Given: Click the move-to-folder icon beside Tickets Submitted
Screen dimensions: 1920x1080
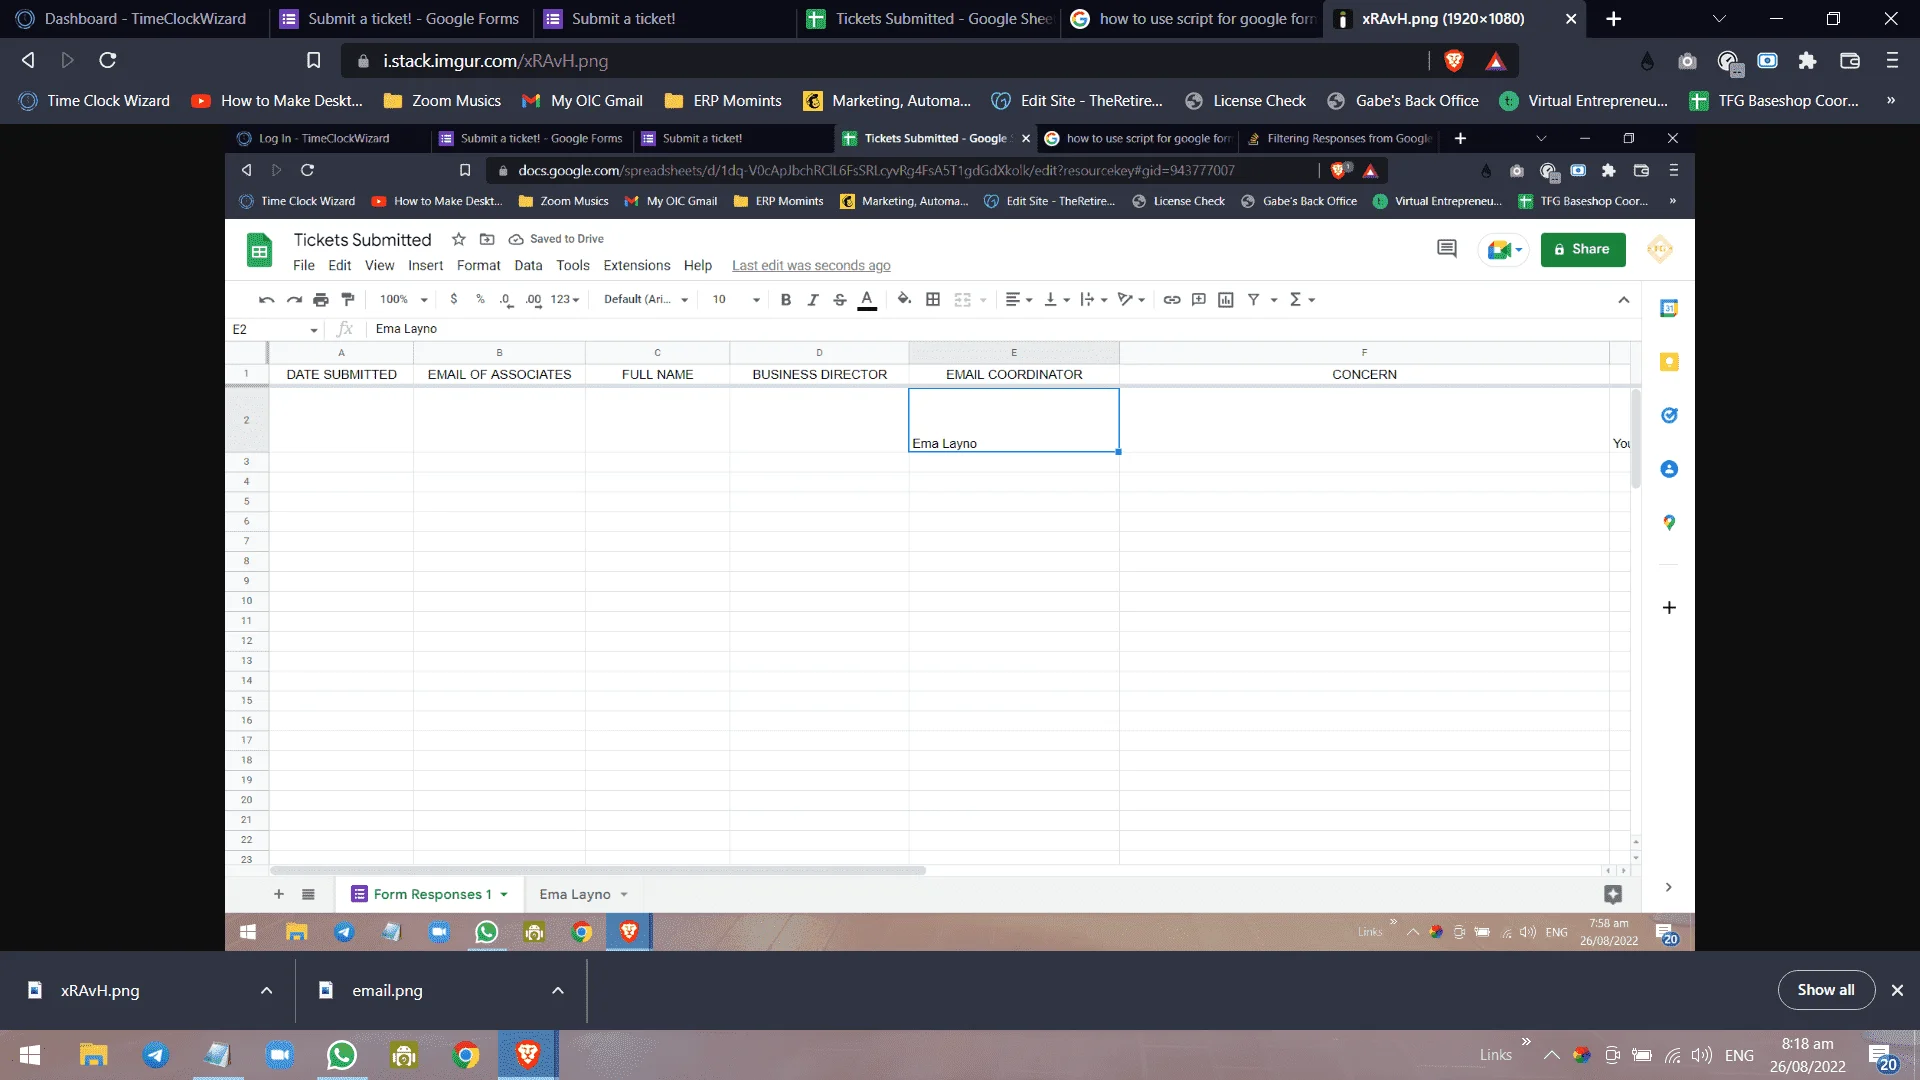Looking at the screenshot, I should (487, 240).
